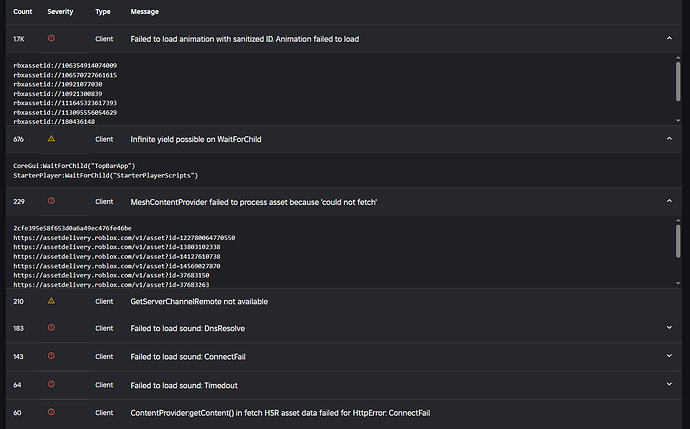Click scroll down arrow in mesh asset list
This screenshot has width=690, height=429.
(678, 283)
